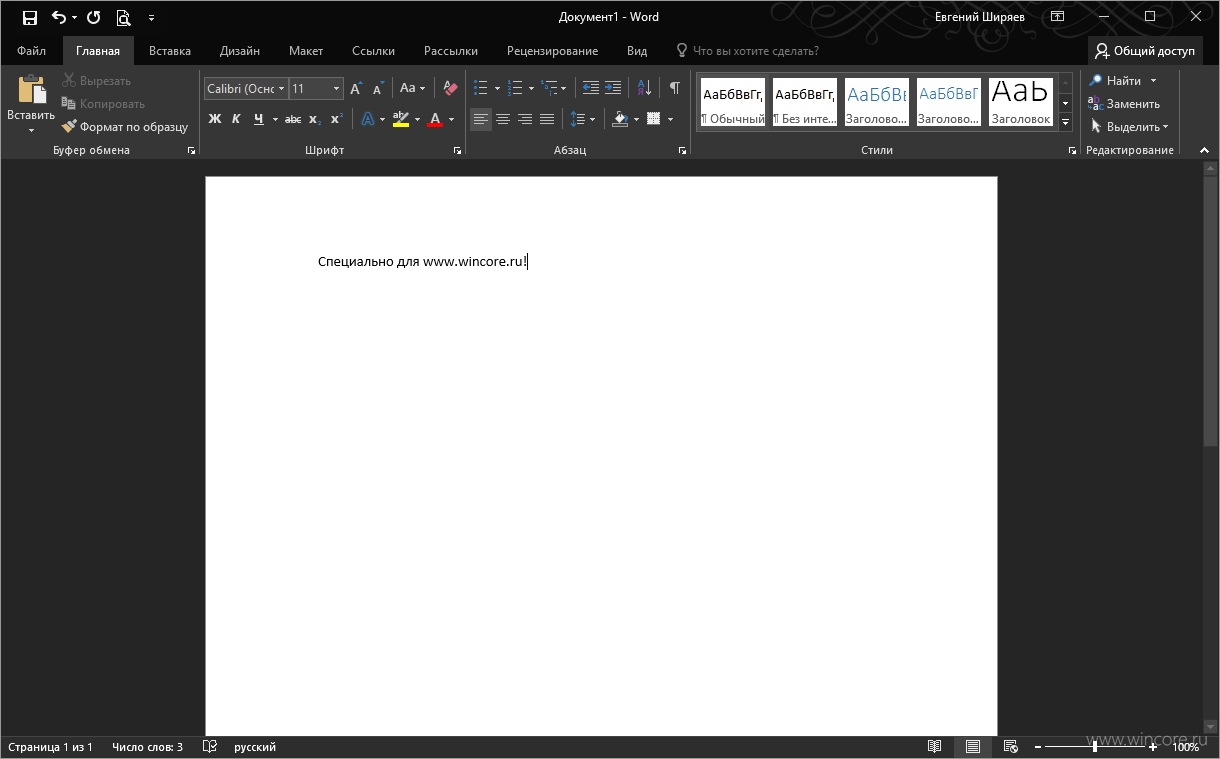Open the Ссылки ribbon tab
Viewport: 1220px width, 759px height.
pos(373,51)
